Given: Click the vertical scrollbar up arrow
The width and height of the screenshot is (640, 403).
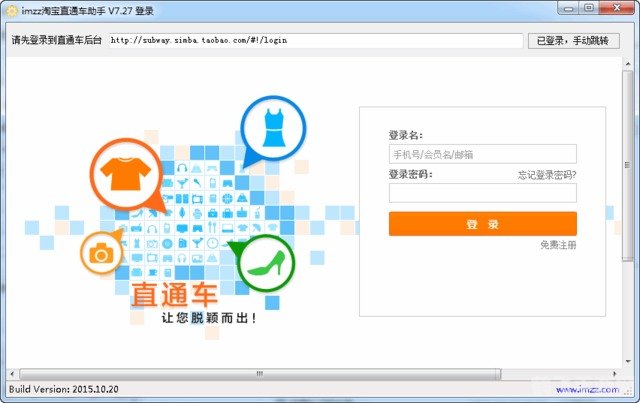Looking at the screenshot, I should 628,65.
